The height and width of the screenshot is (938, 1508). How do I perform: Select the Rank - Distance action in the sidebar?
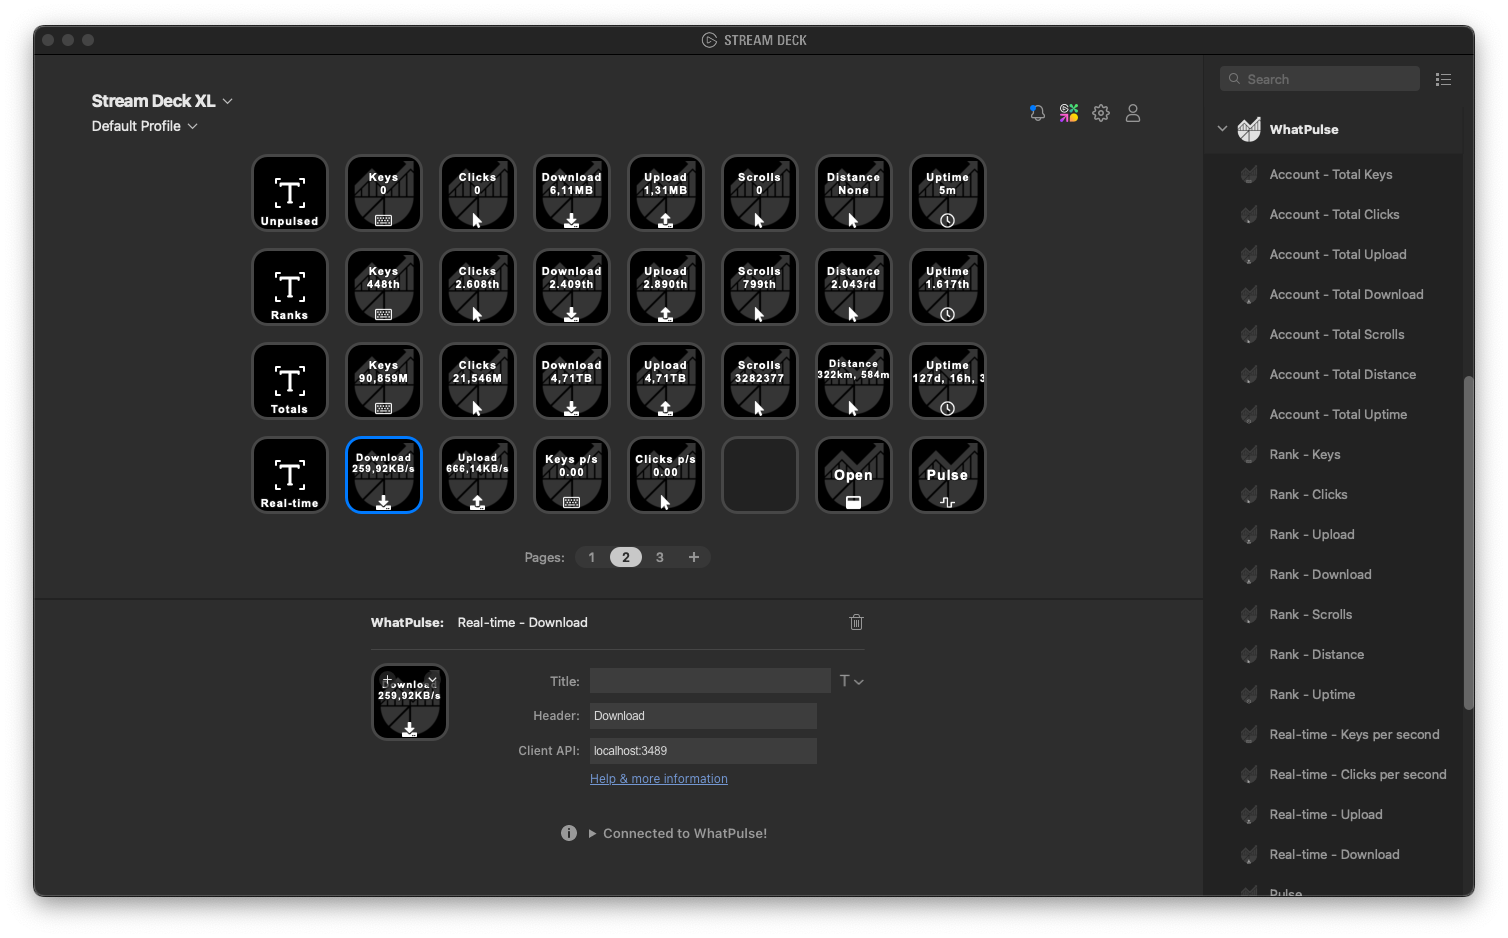pos(1316,654)
